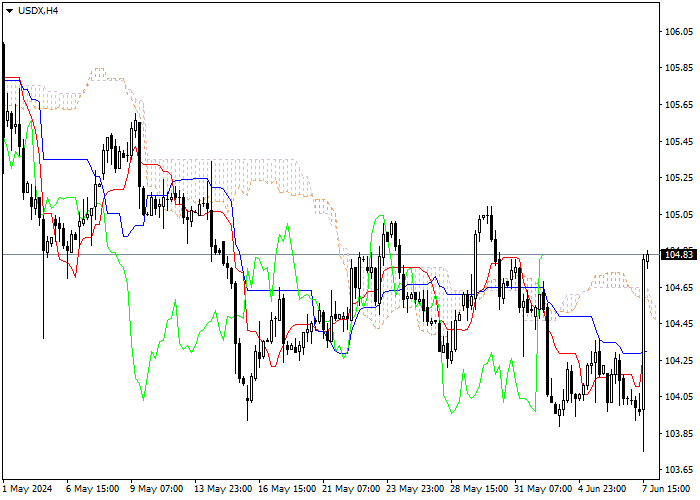Click the 105.85 price scale value
Screen dimensions: 700x500
point(679,68)
